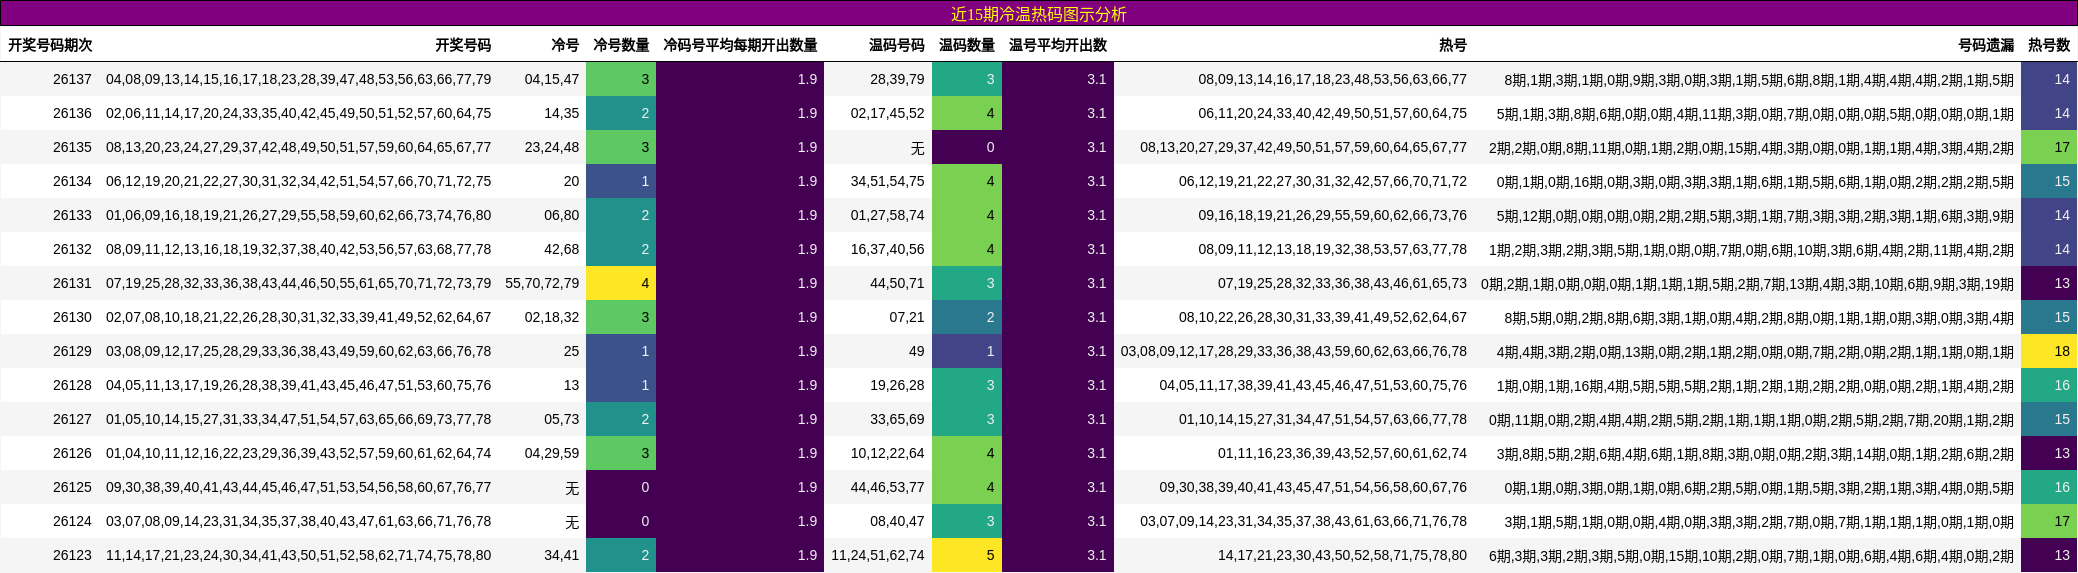Viewport: 2078px width, 573px height.
Task: Click the 冷号数量 column header
Action: pos(621,45)
